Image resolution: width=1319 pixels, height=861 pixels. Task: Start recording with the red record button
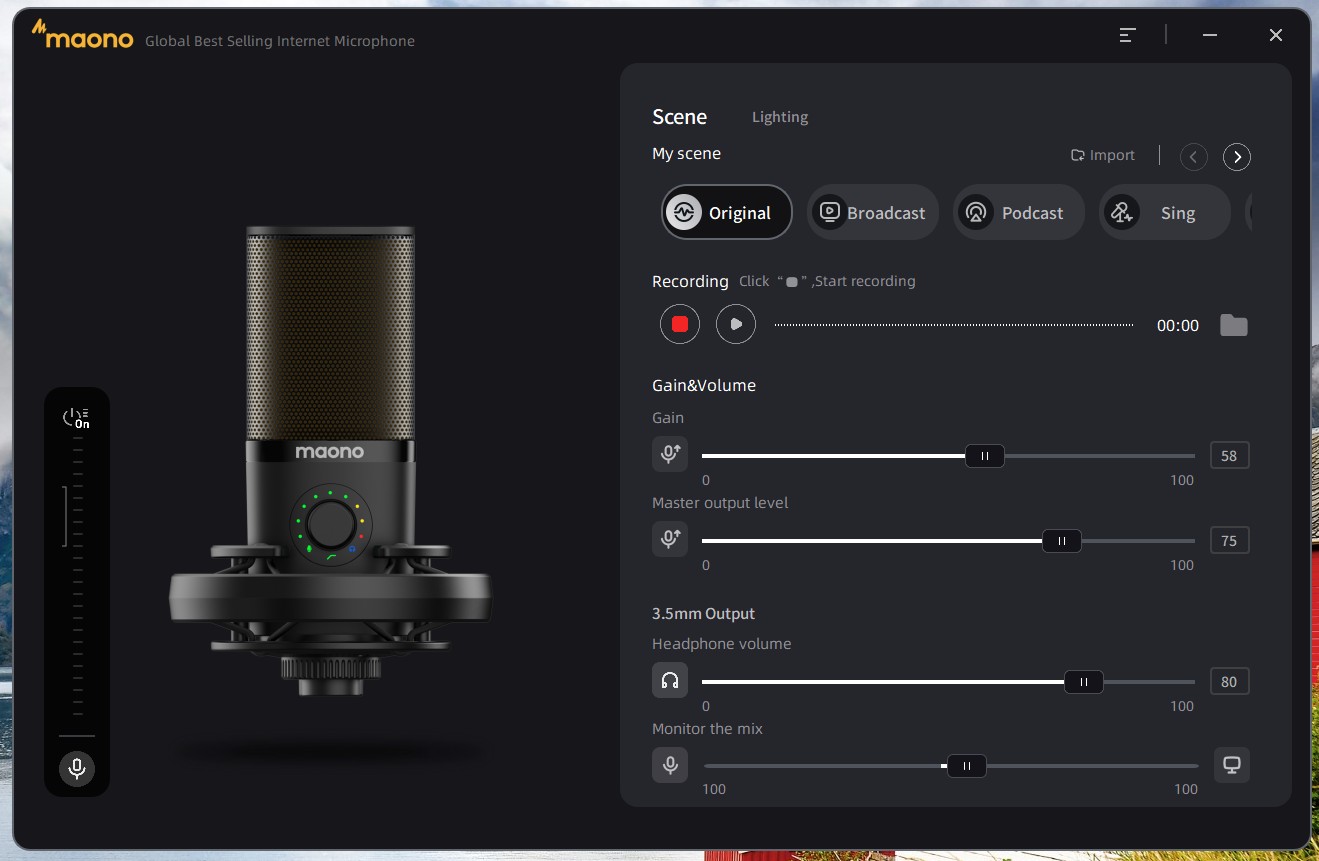click(680, 324)
